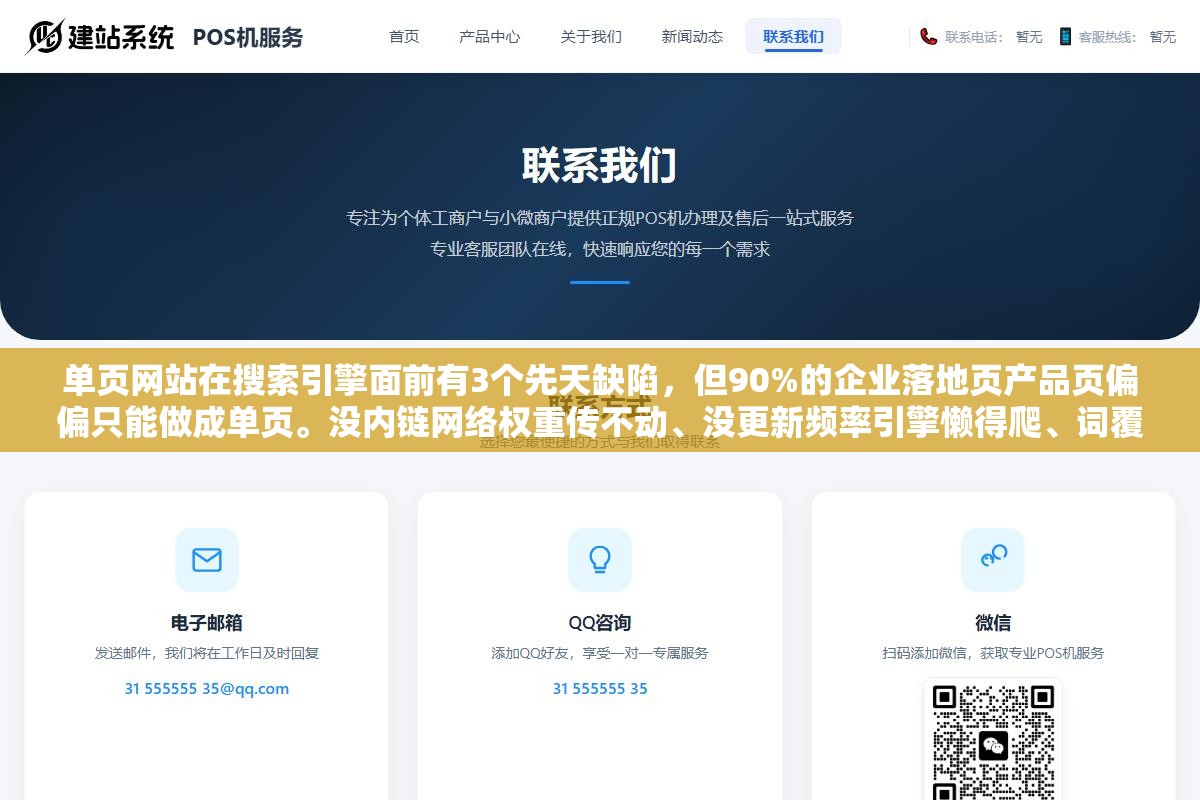
Task: Click the email link 31 555555 35@qq.com
Action: (207, 689)
